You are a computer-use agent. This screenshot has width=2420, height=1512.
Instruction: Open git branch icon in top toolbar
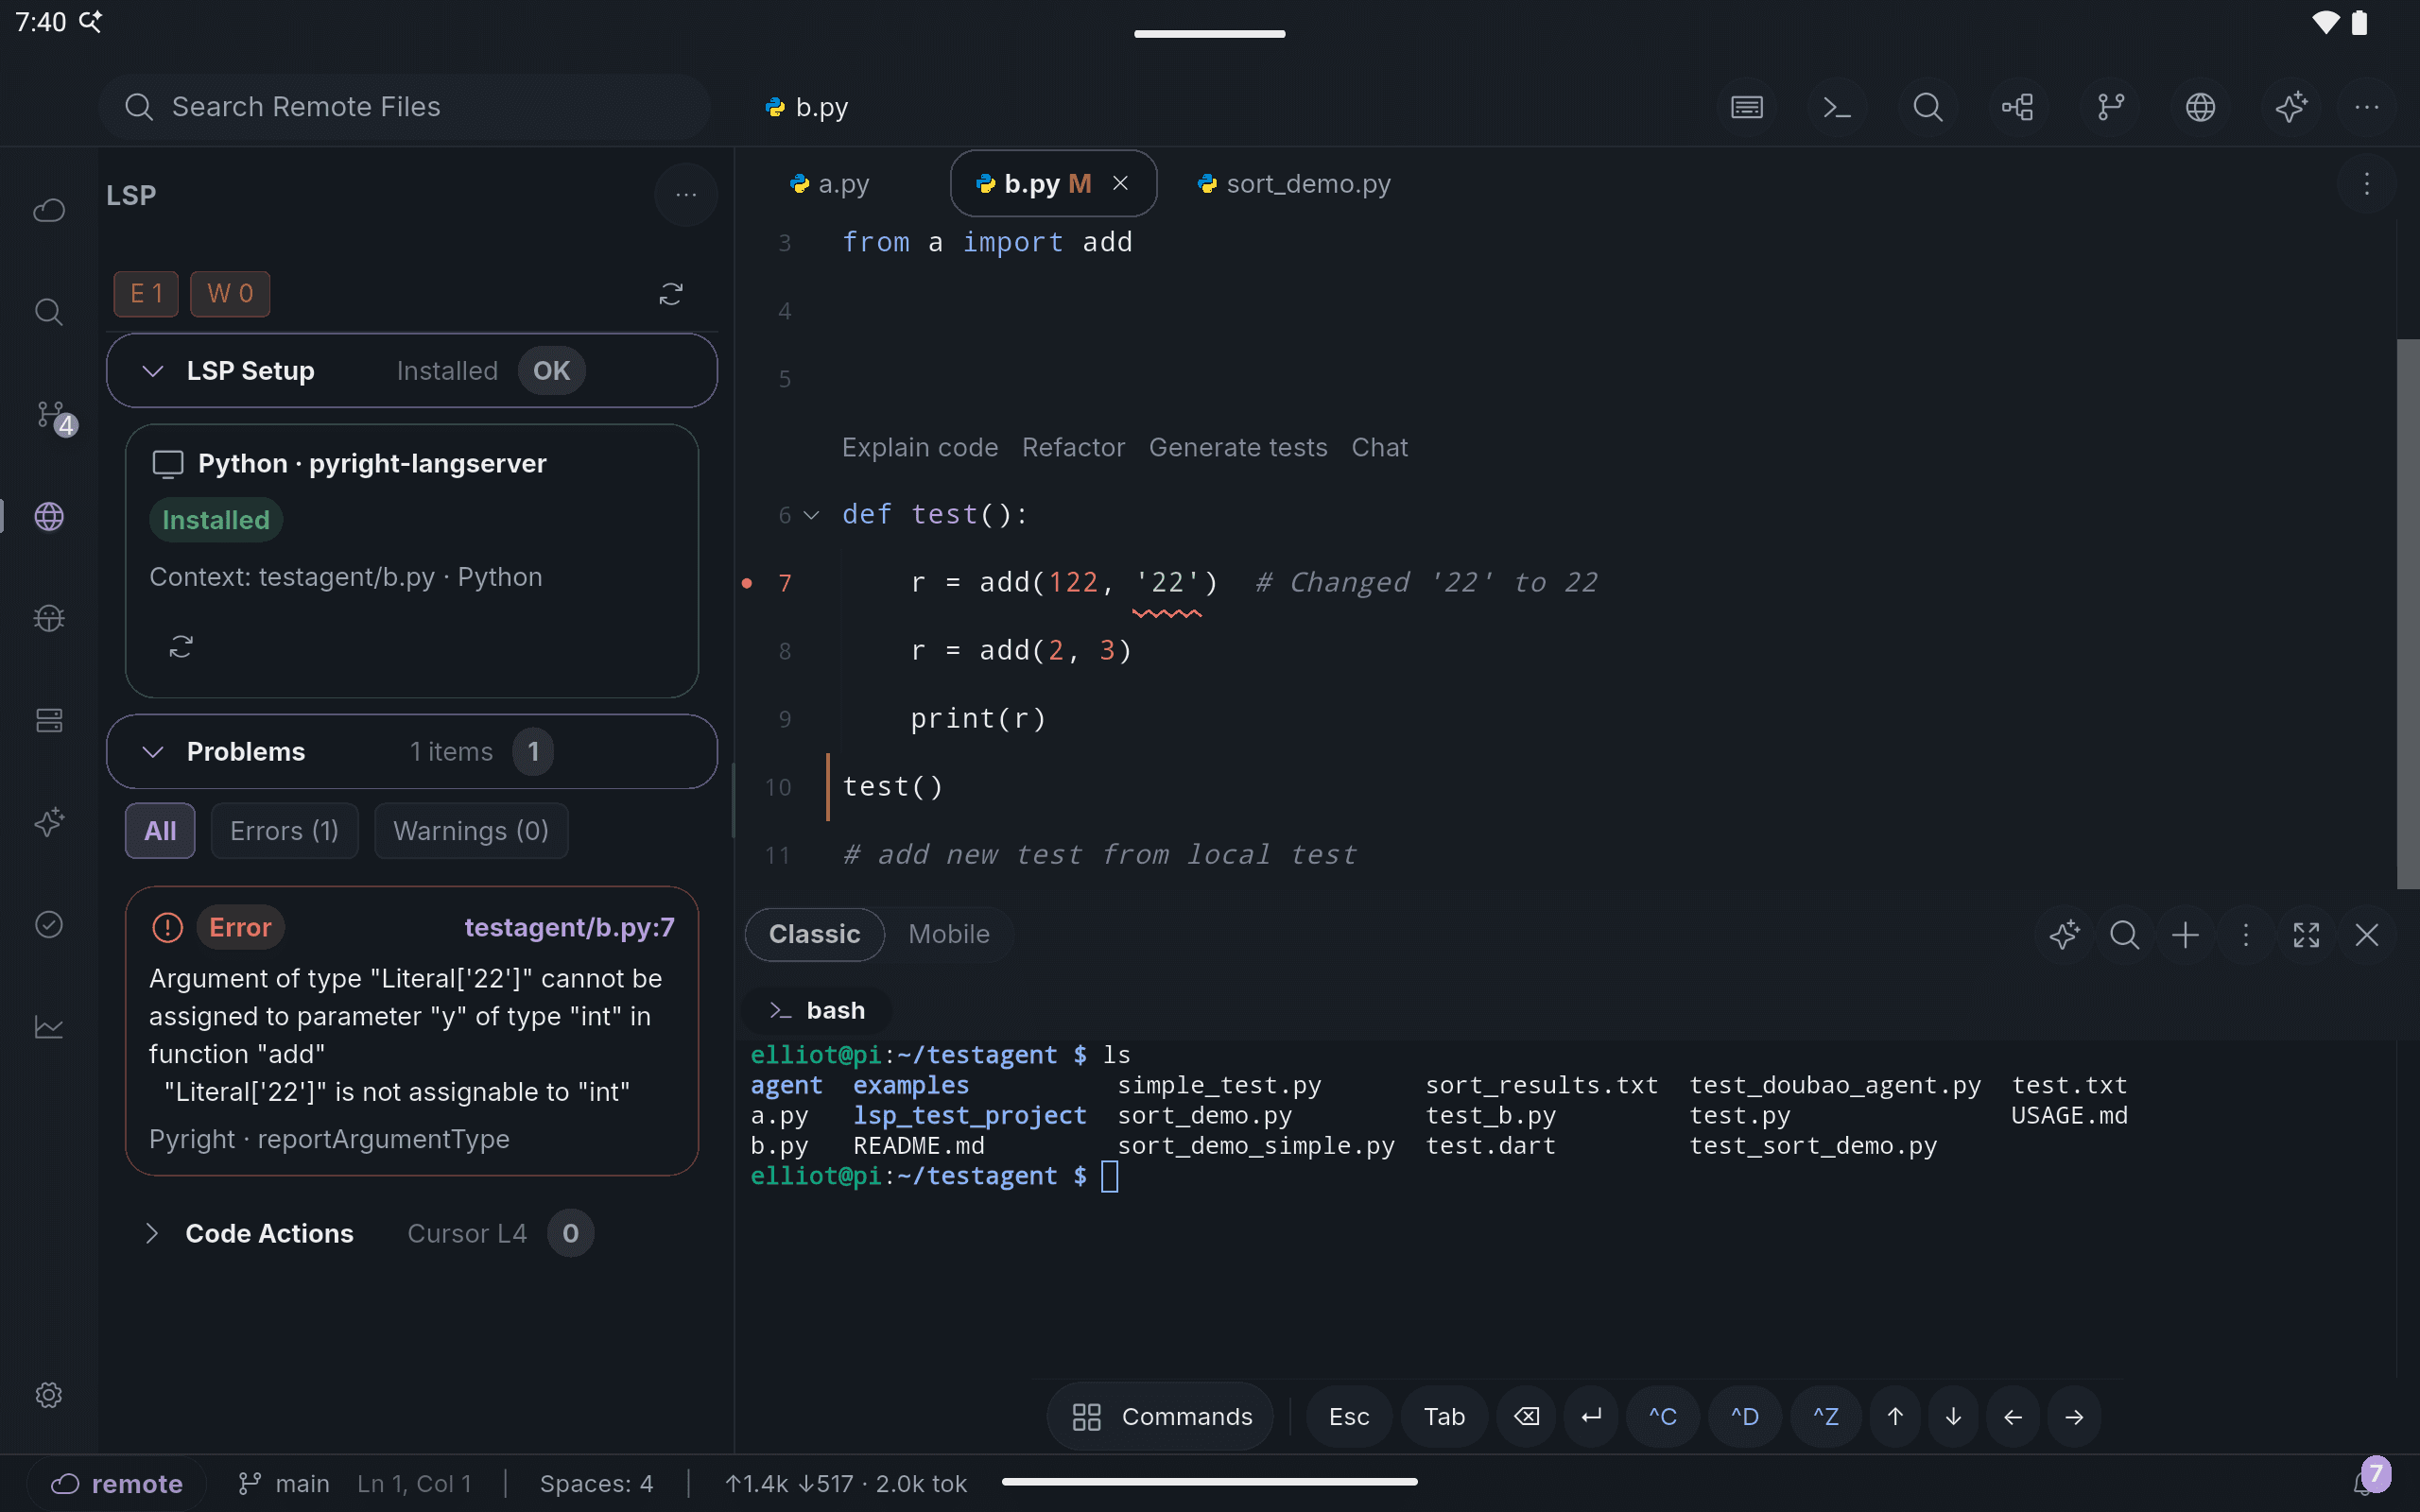2110,107
